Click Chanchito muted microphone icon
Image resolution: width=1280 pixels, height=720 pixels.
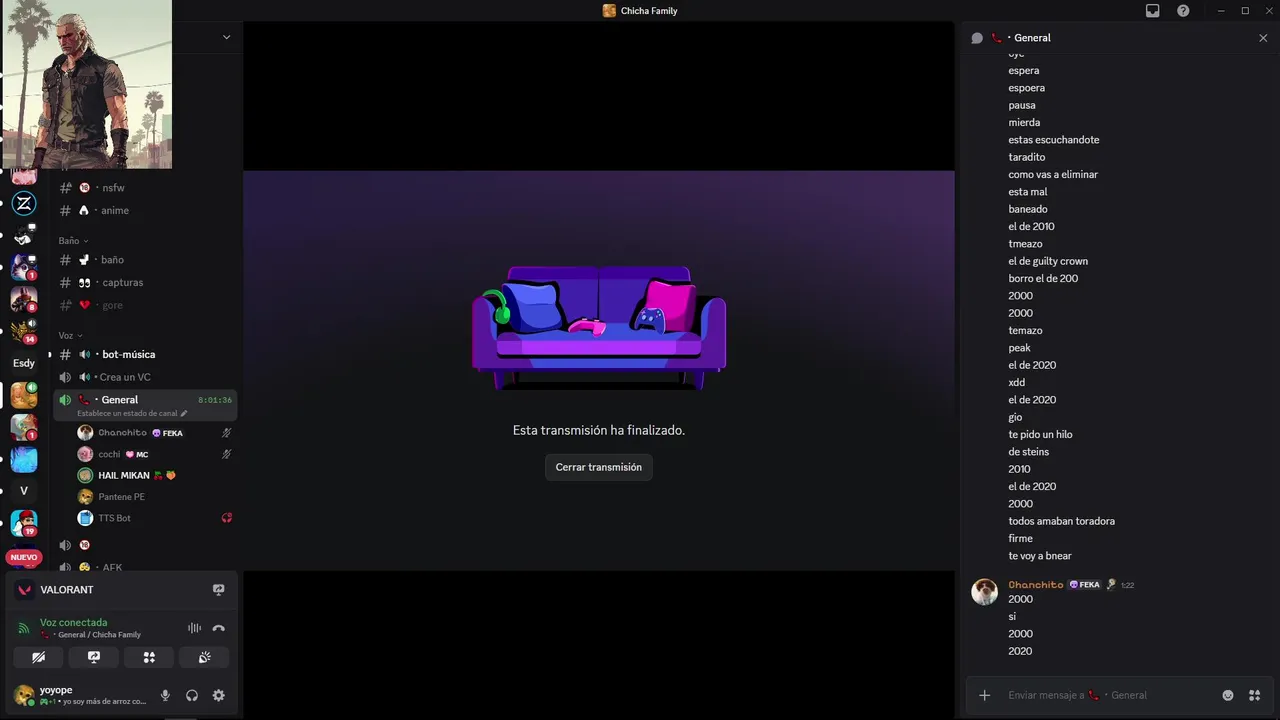point(226,433)
